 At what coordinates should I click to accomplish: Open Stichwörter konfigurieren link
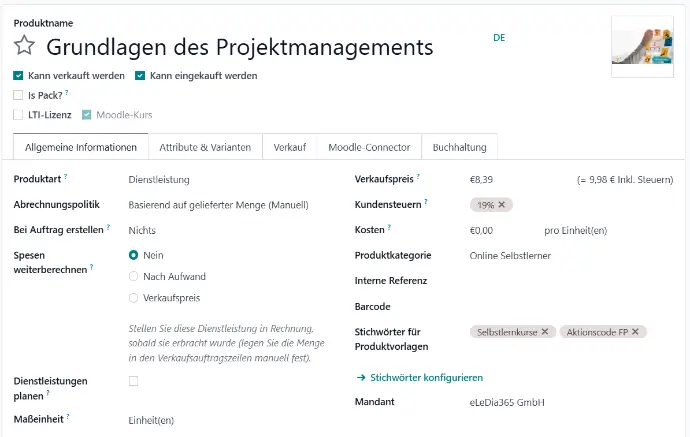(x=426, y=378)
